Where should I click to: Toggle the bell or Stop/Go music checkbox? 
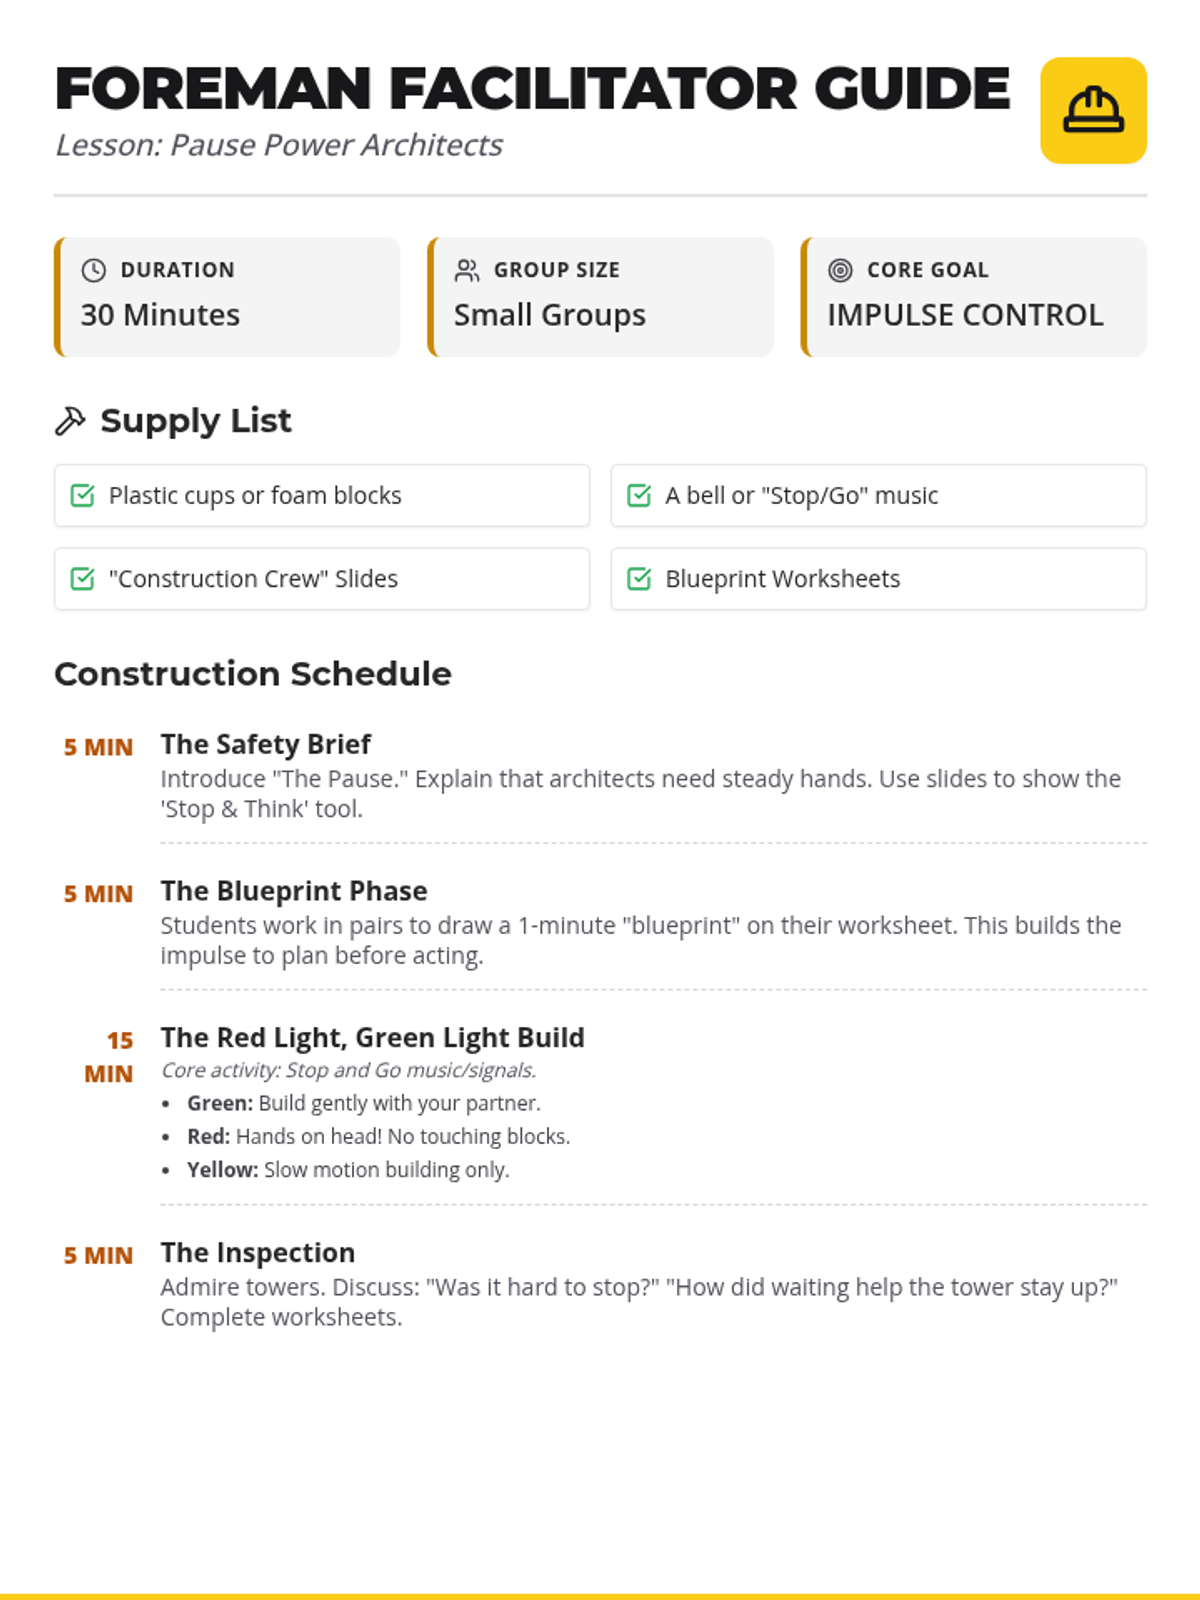(639, 495)
